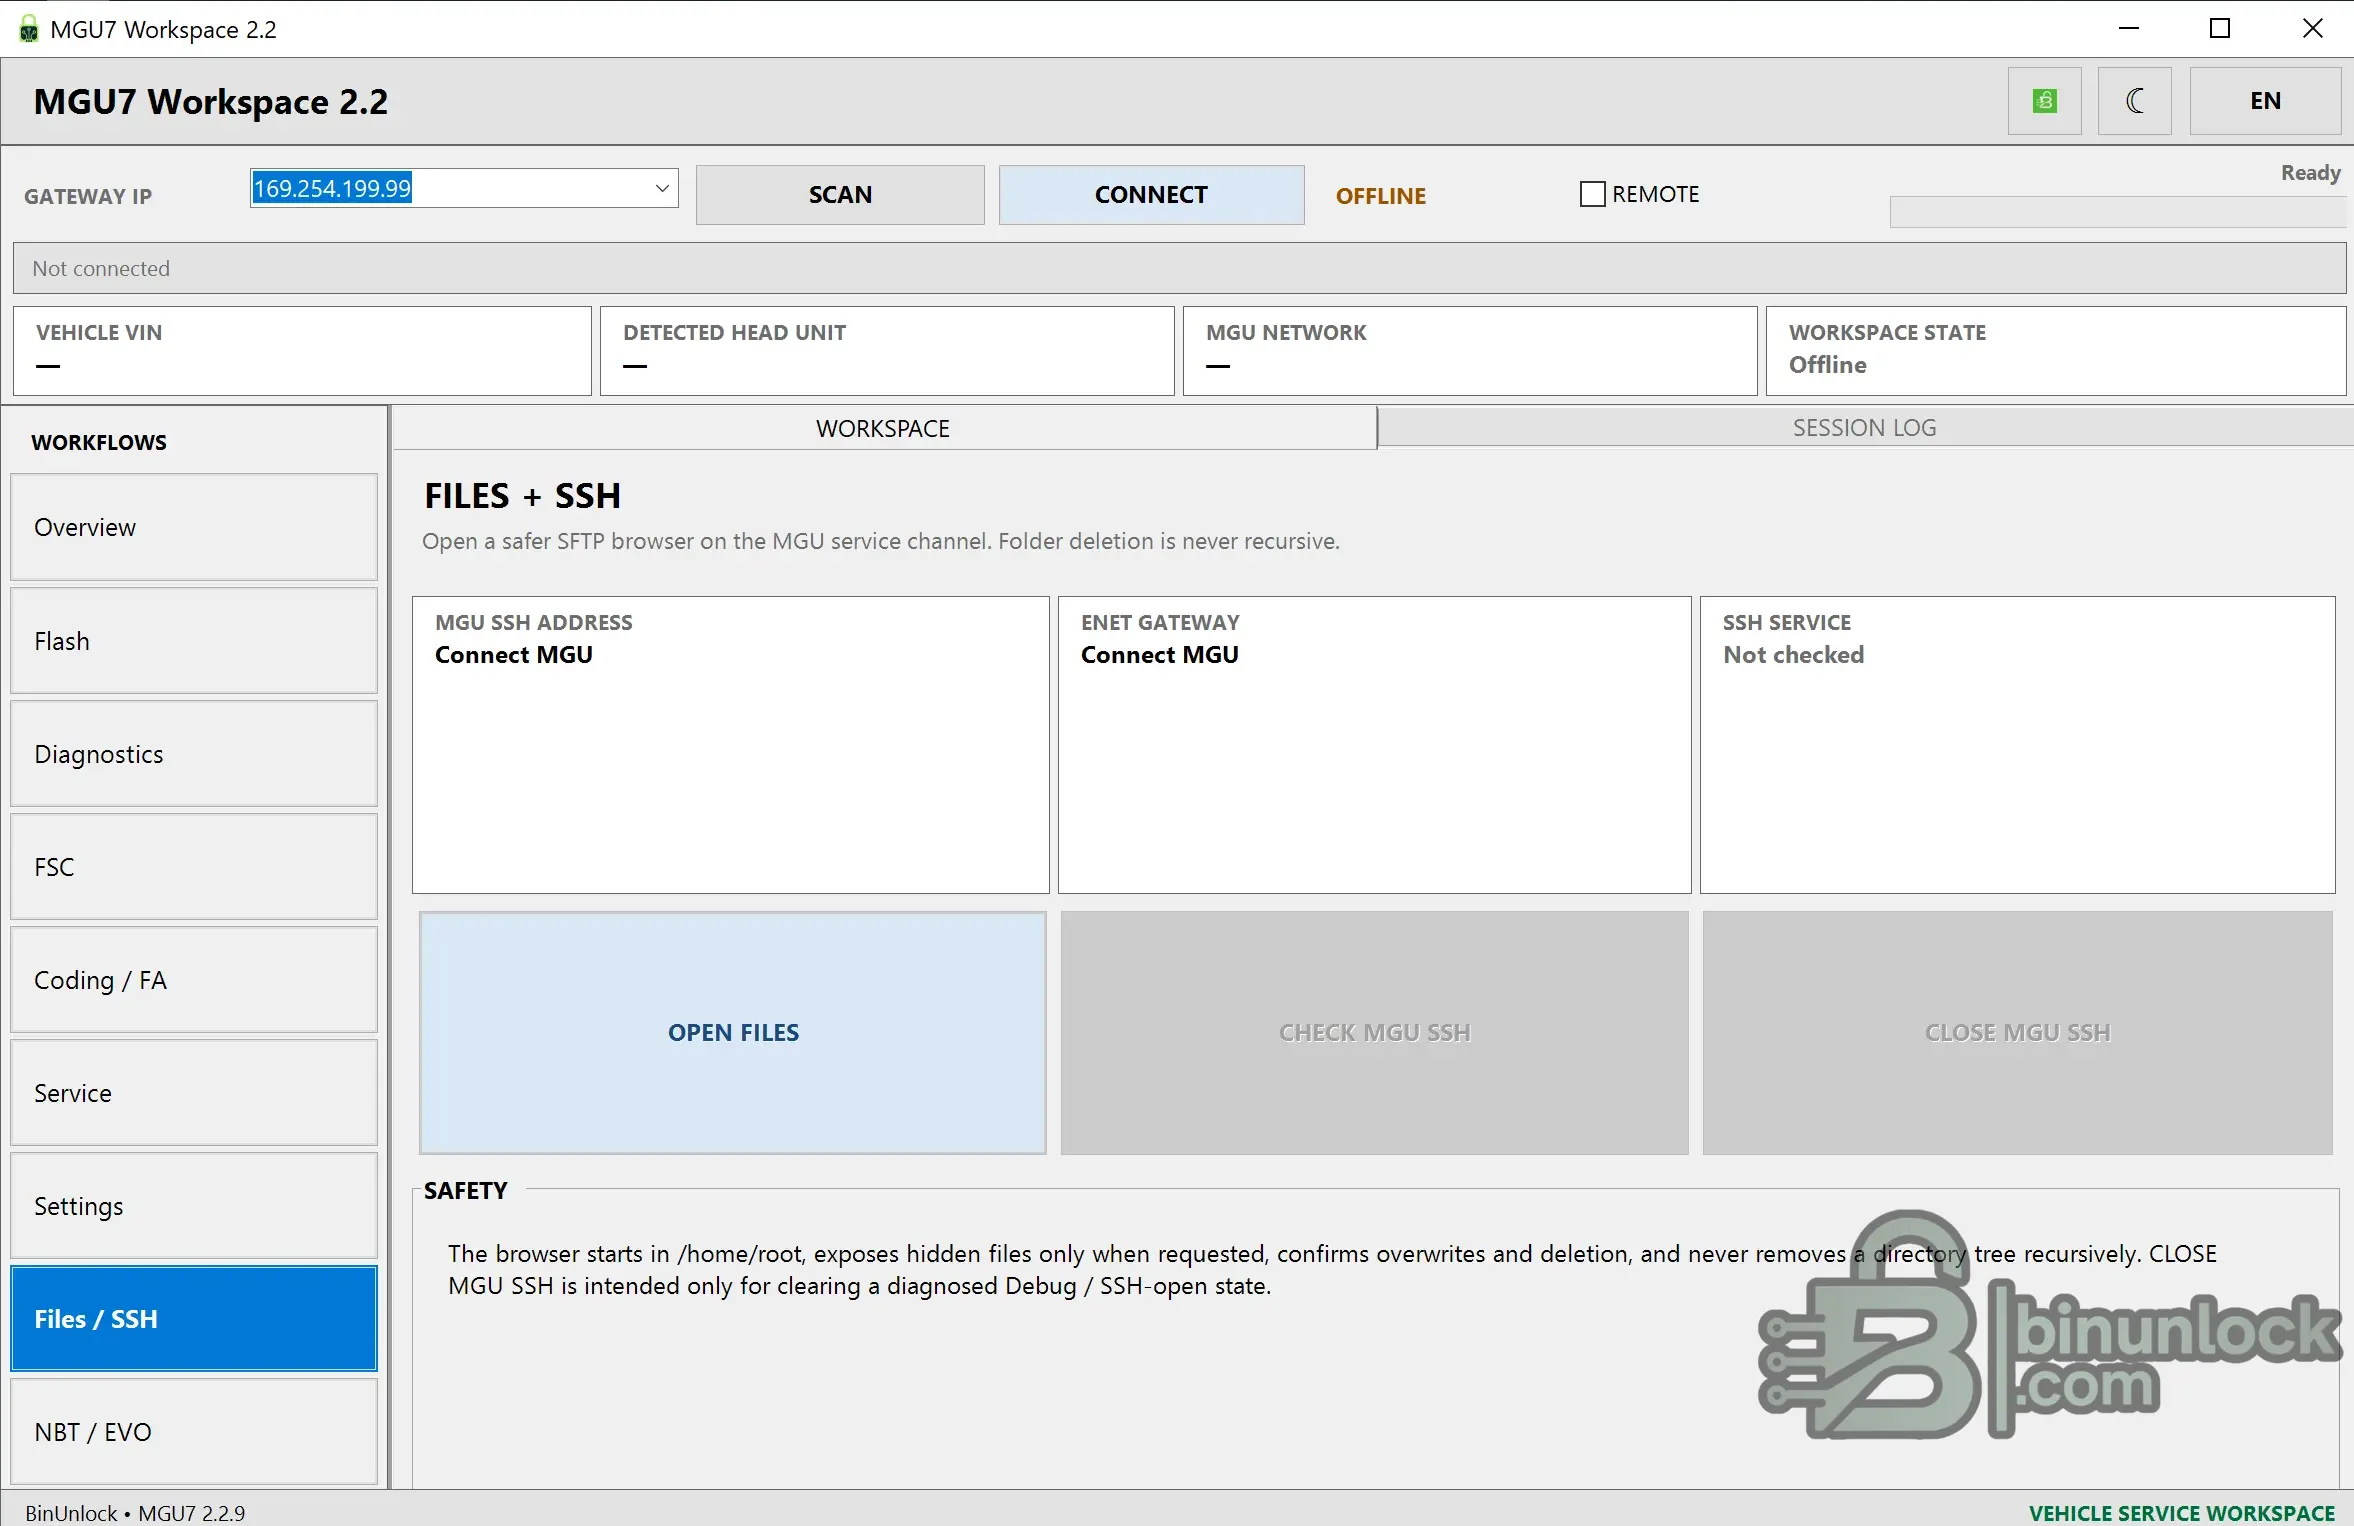Click the 'Ready' status label
This screenshot has height=1526, width=2354.
pos(2310,173)
